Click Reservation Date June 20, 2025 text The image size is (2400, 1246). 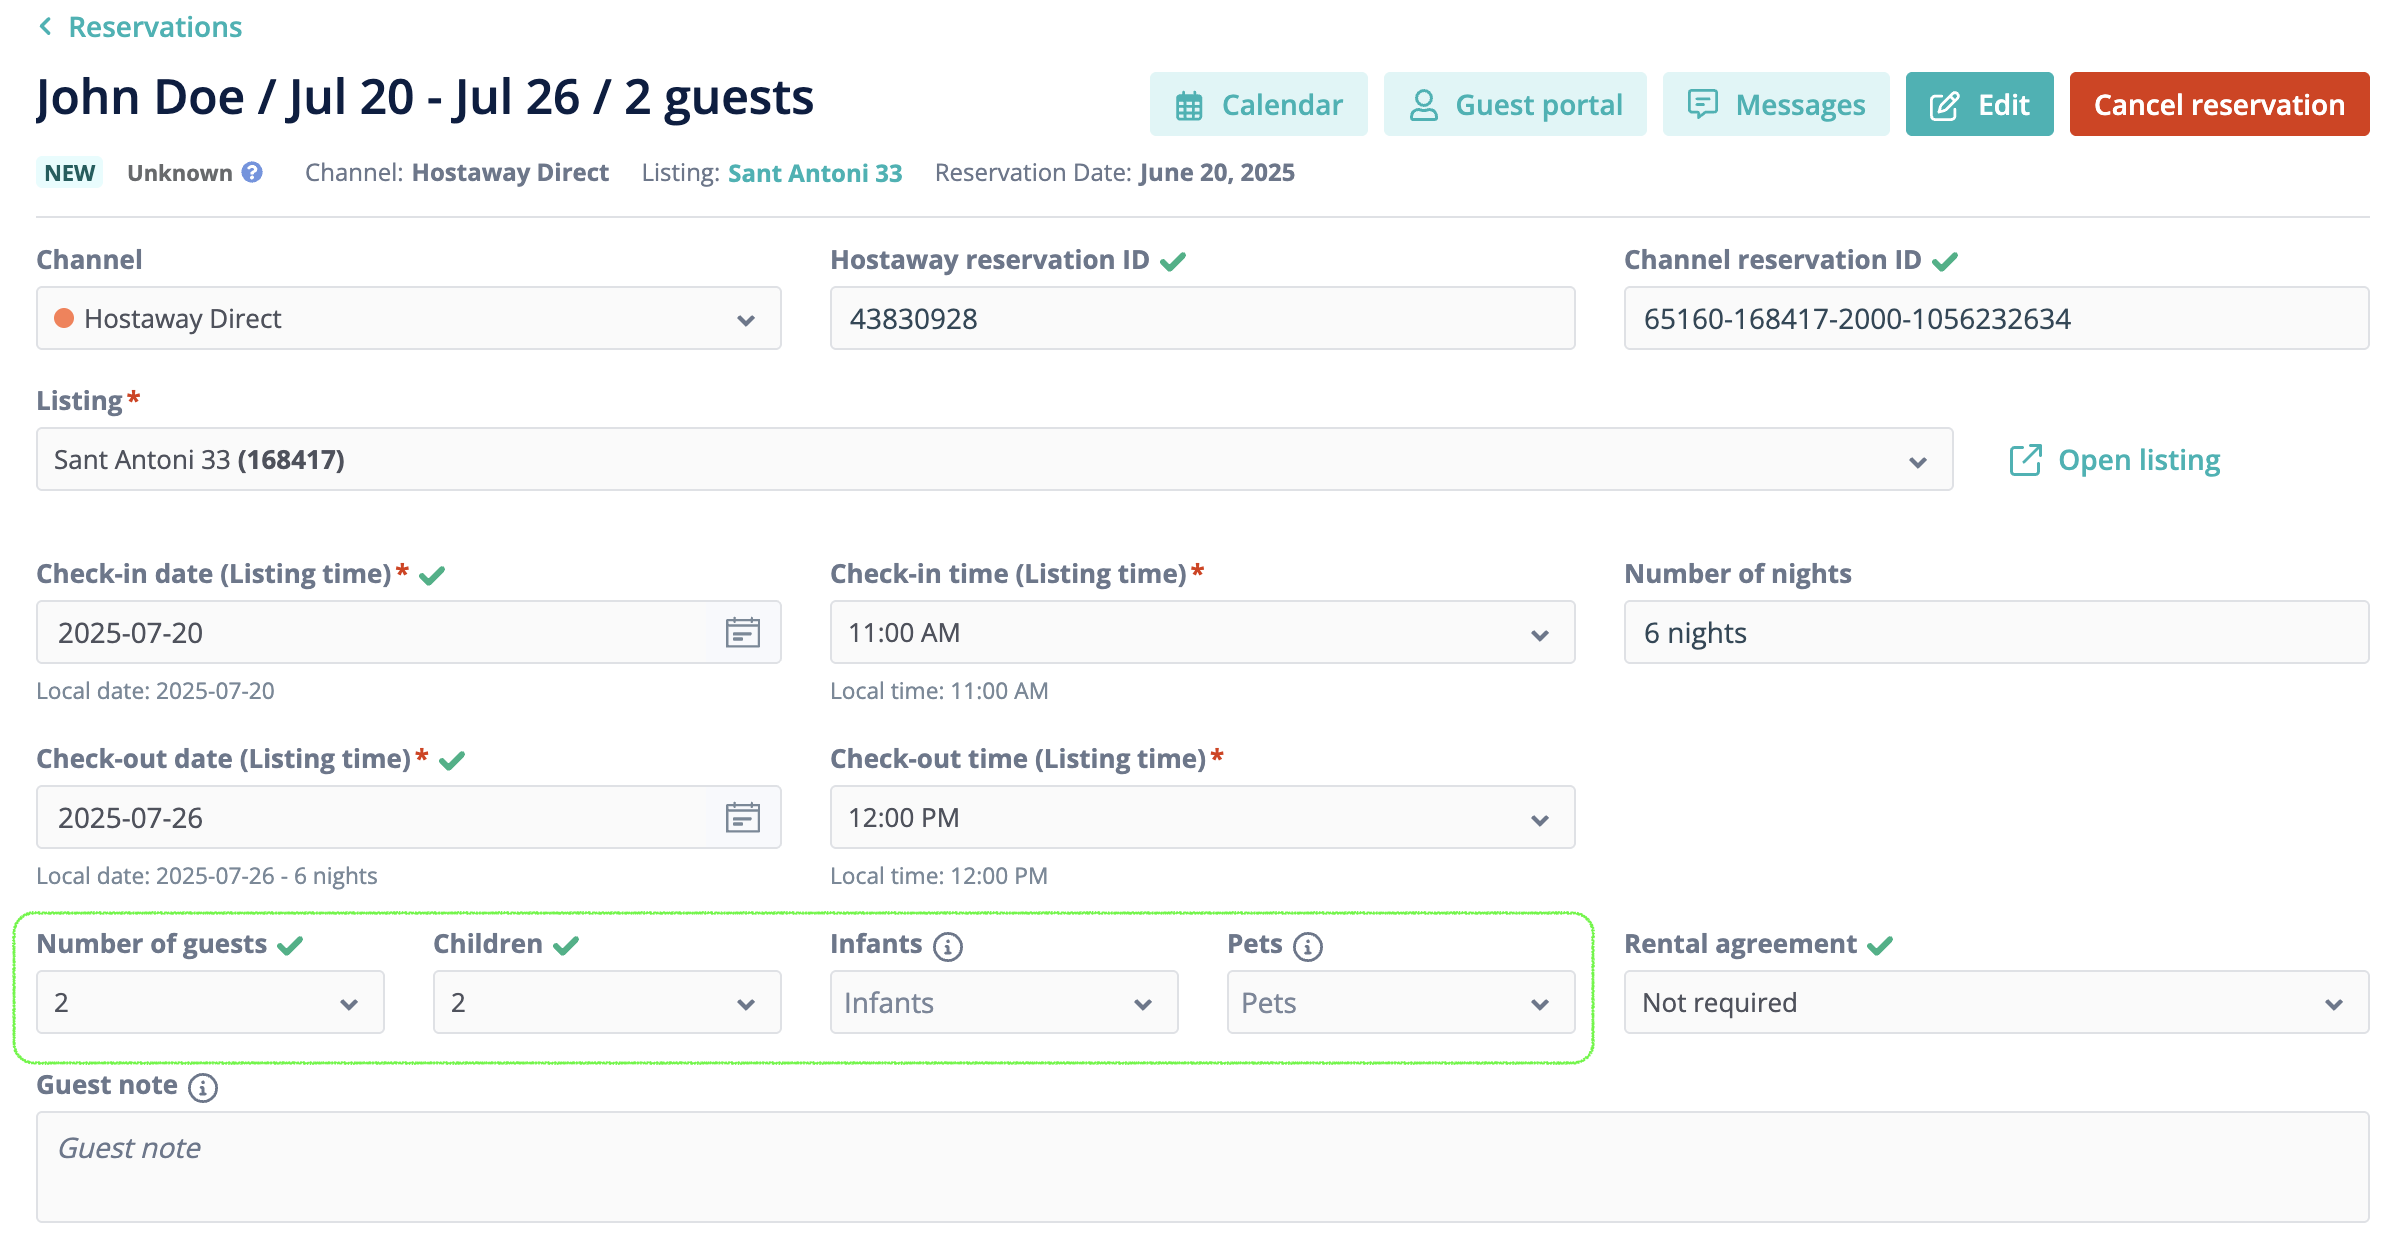coord(1115,173)
